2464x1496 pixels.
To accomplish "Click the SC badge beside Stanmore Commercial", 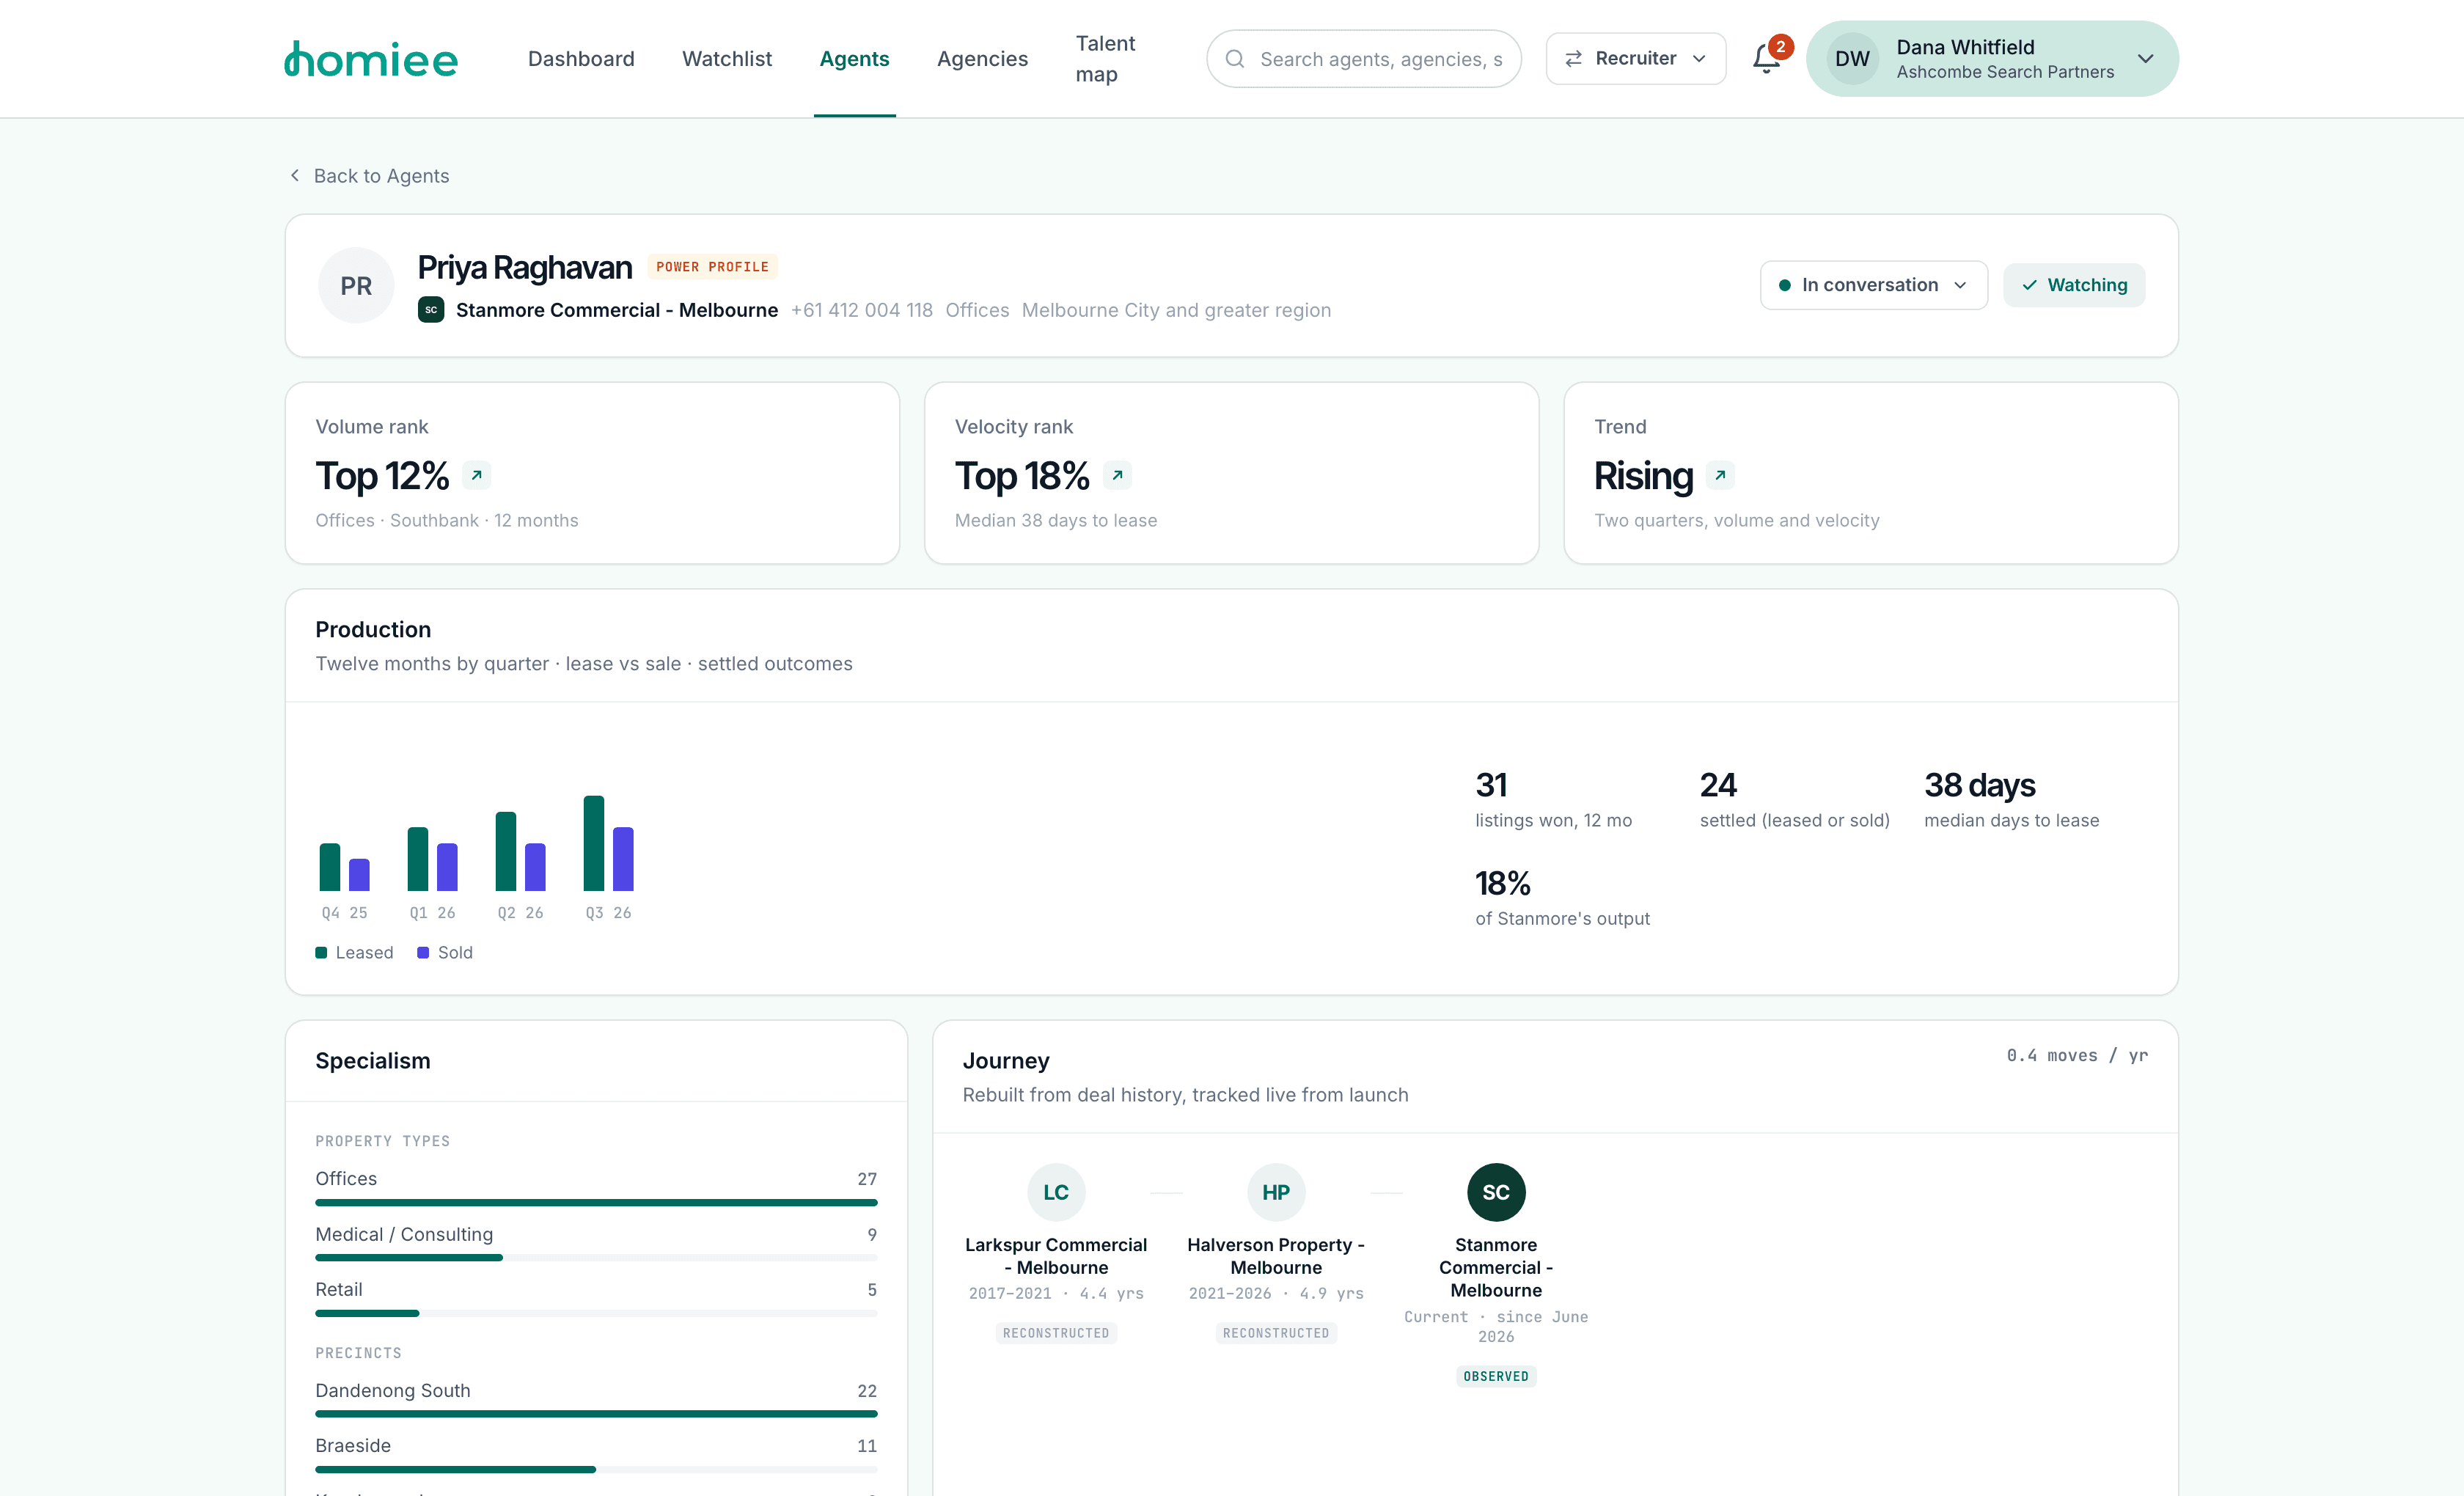I will click(431, 310).
